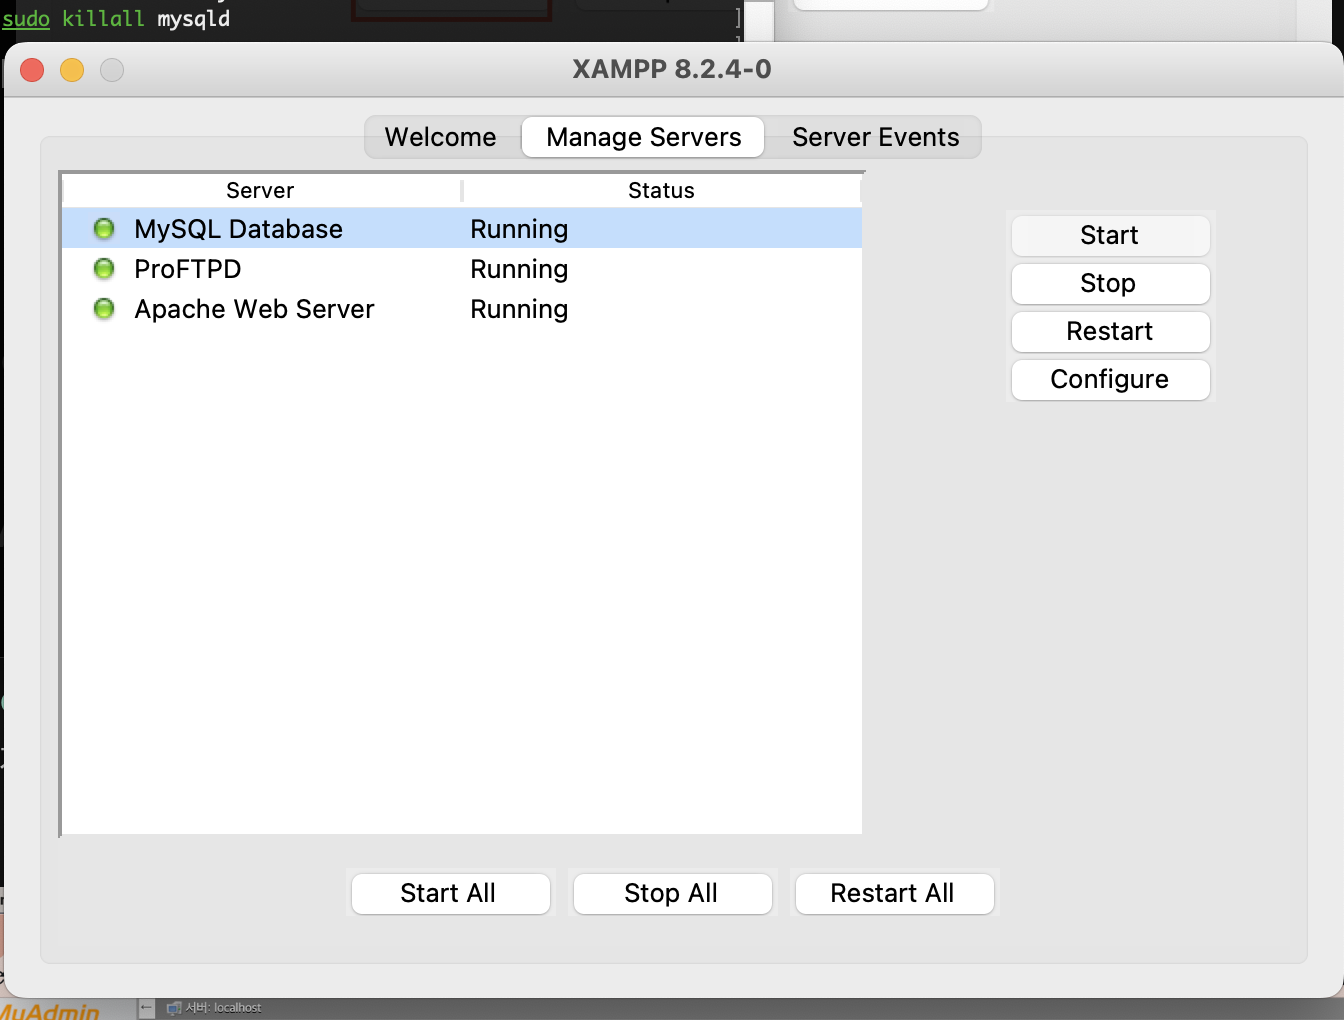The height and width of the screenshot is (1020, 1344).
Task: Click MySQL Database green status icon
Action: click(104, 229)
